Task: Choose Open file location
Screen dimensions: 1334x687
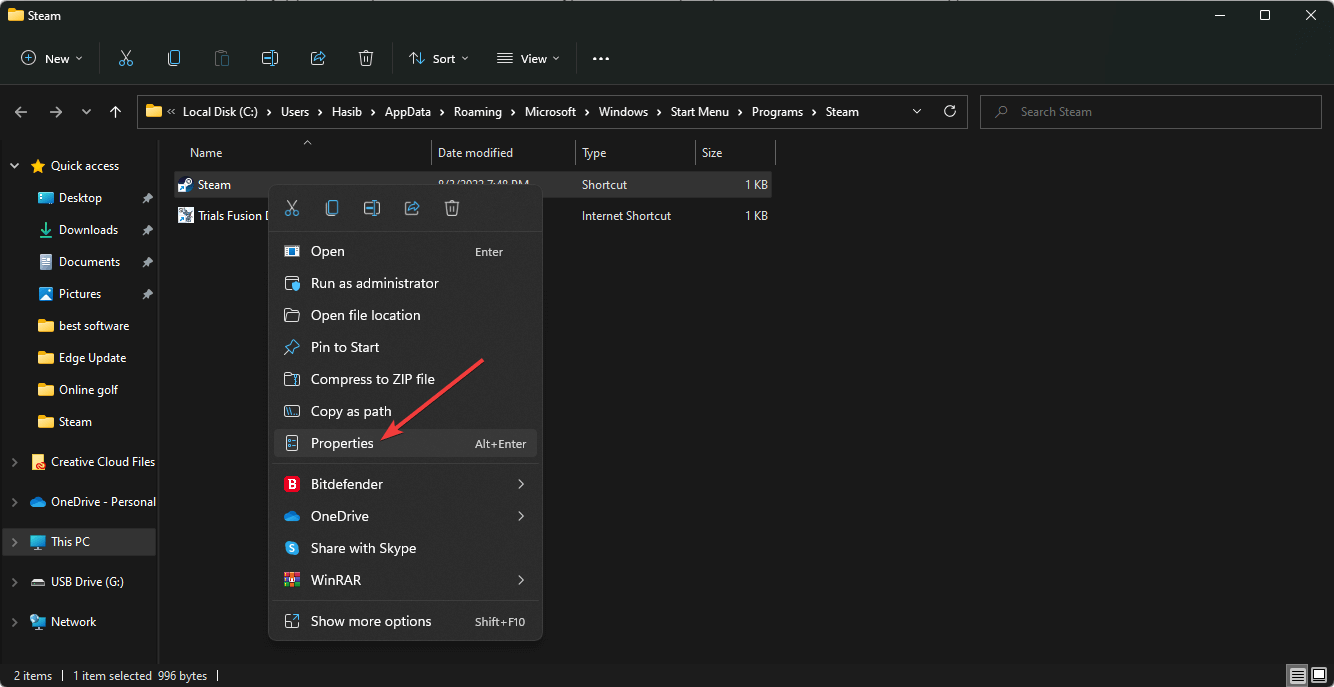Action: [406, 315]
